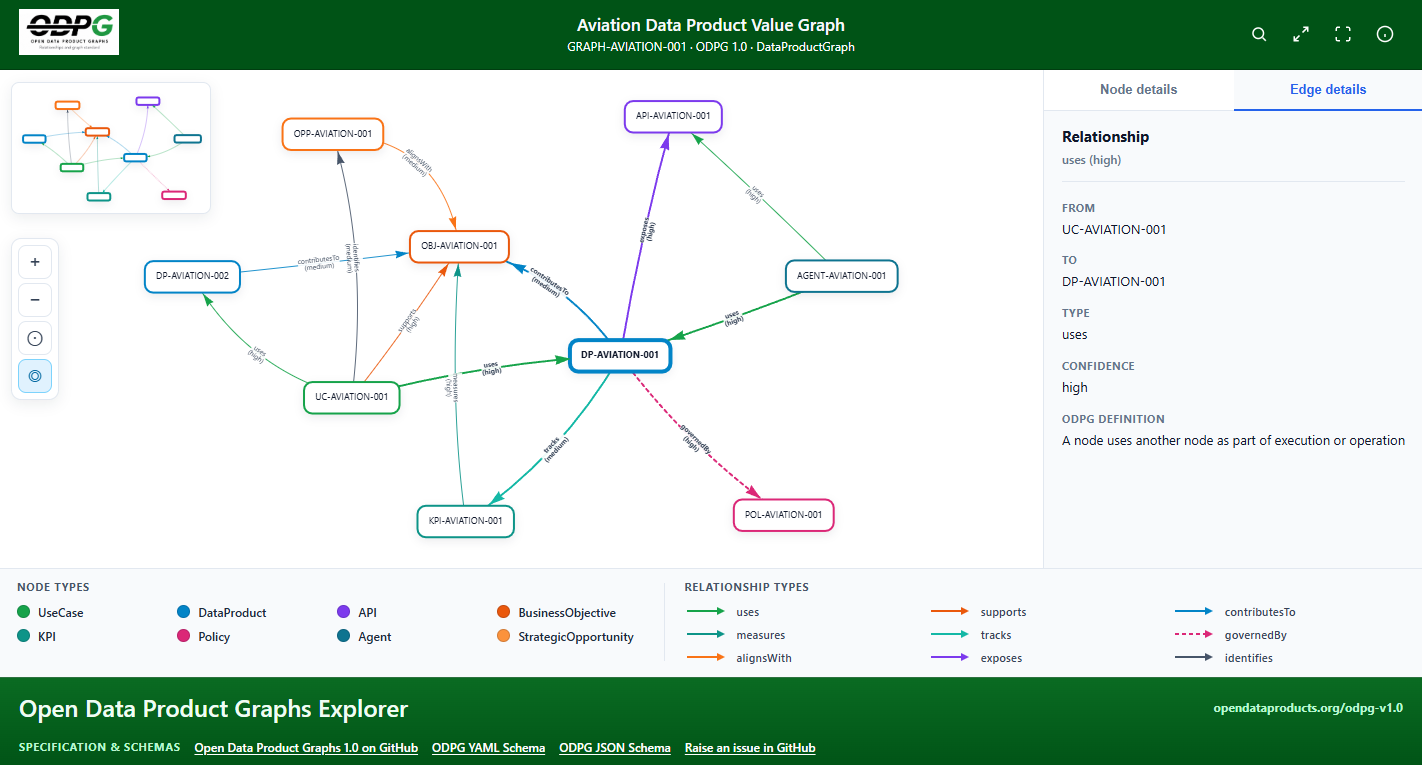Select the DP-AVIATION-002 graph node
This screenshot has width=1422, height=765.
pos(193,276)
